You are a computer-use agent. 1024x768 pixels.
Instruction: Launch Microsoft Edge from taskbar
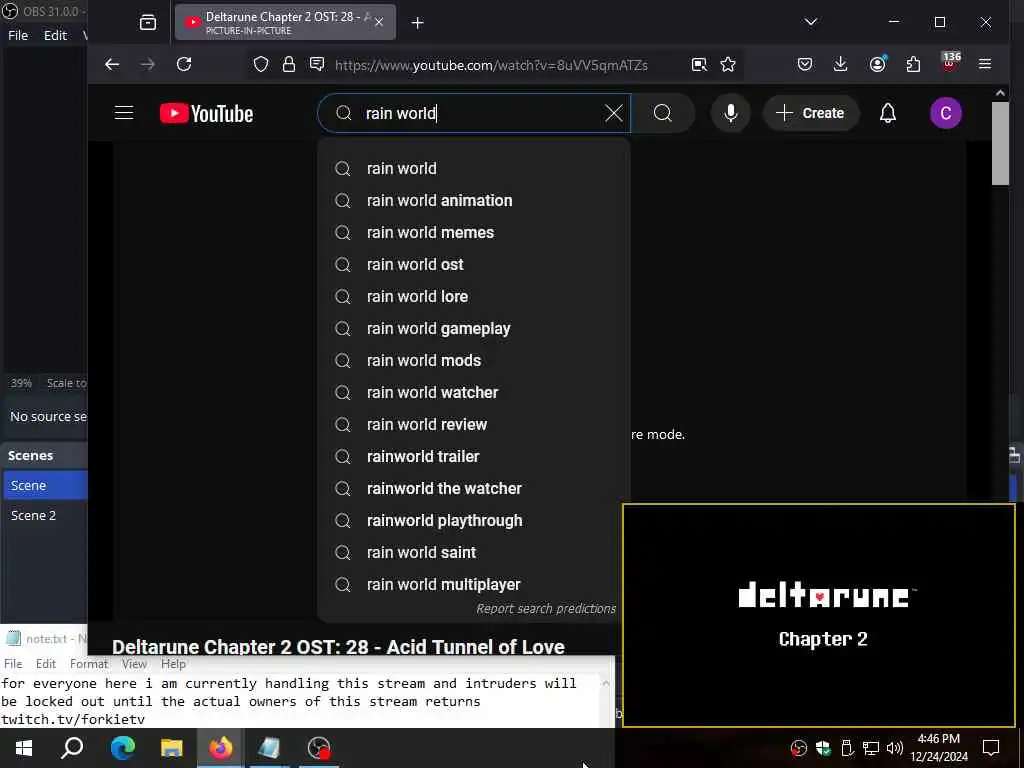pyautogui.click(x=122, y=748)
